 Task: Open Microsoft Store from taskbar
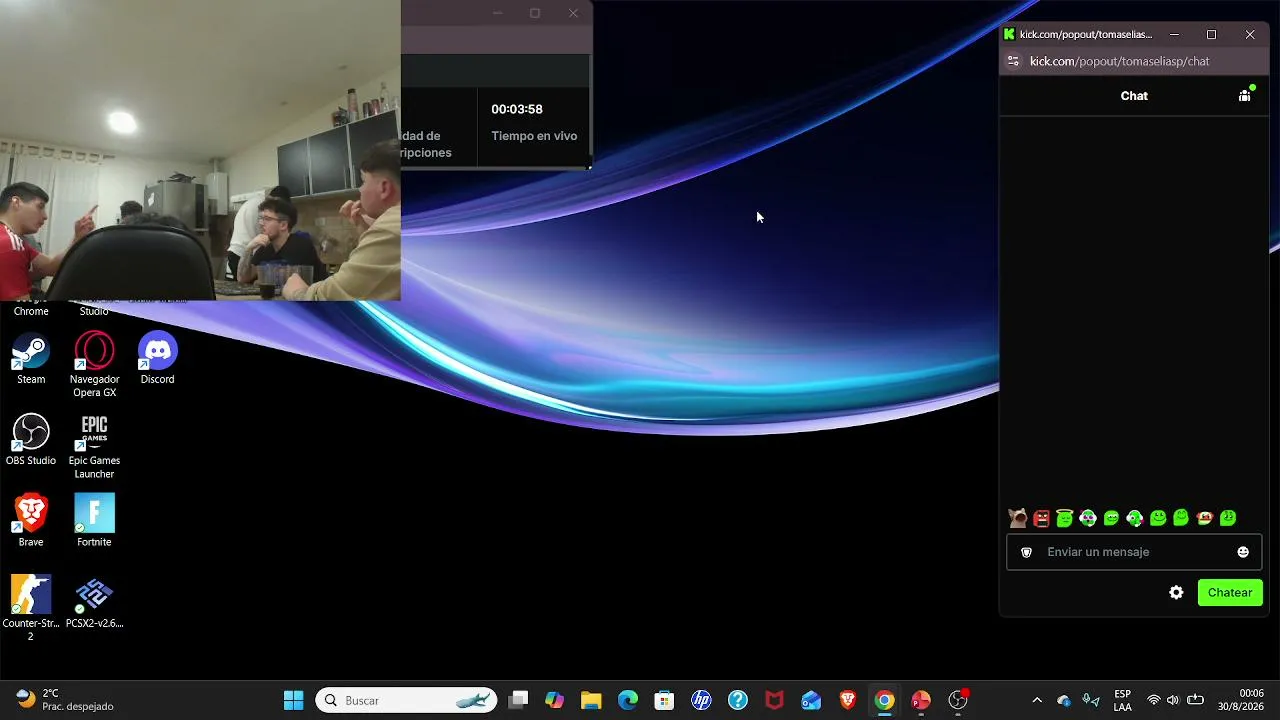[x=664, y=700]
